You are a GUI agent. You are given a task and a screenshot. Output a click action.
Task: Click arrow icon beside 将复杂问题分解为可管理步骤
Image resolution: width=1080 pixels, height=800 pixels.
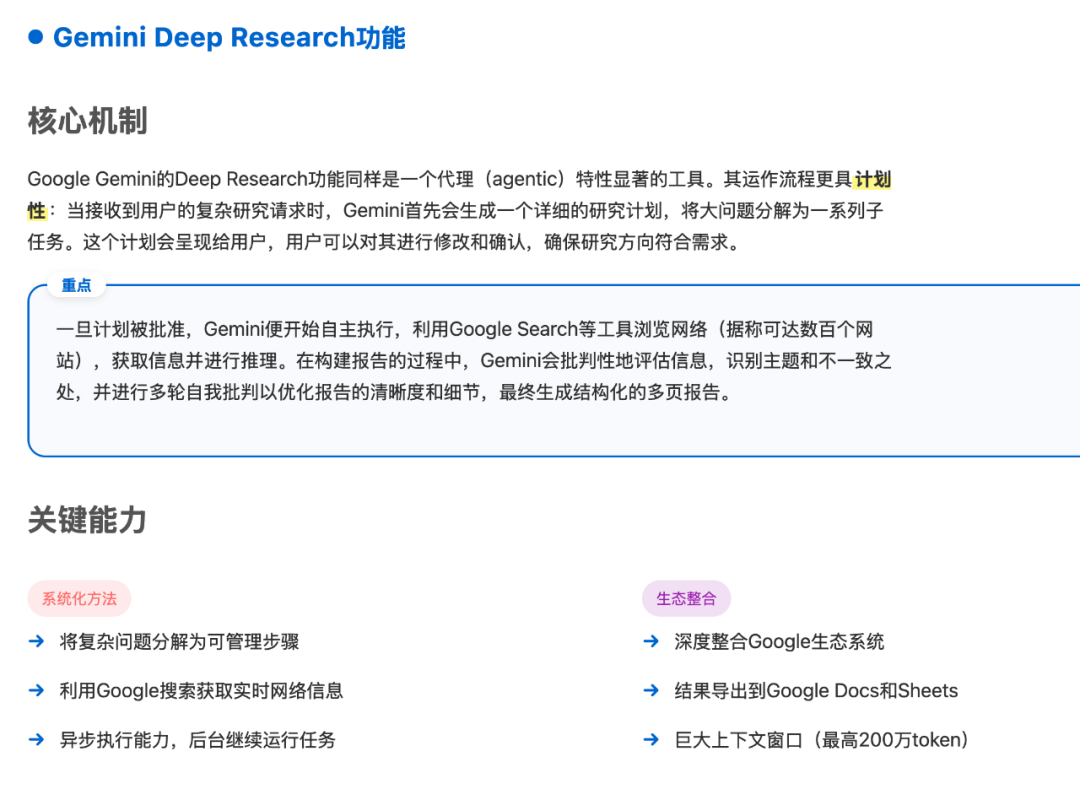click(37, 642)
